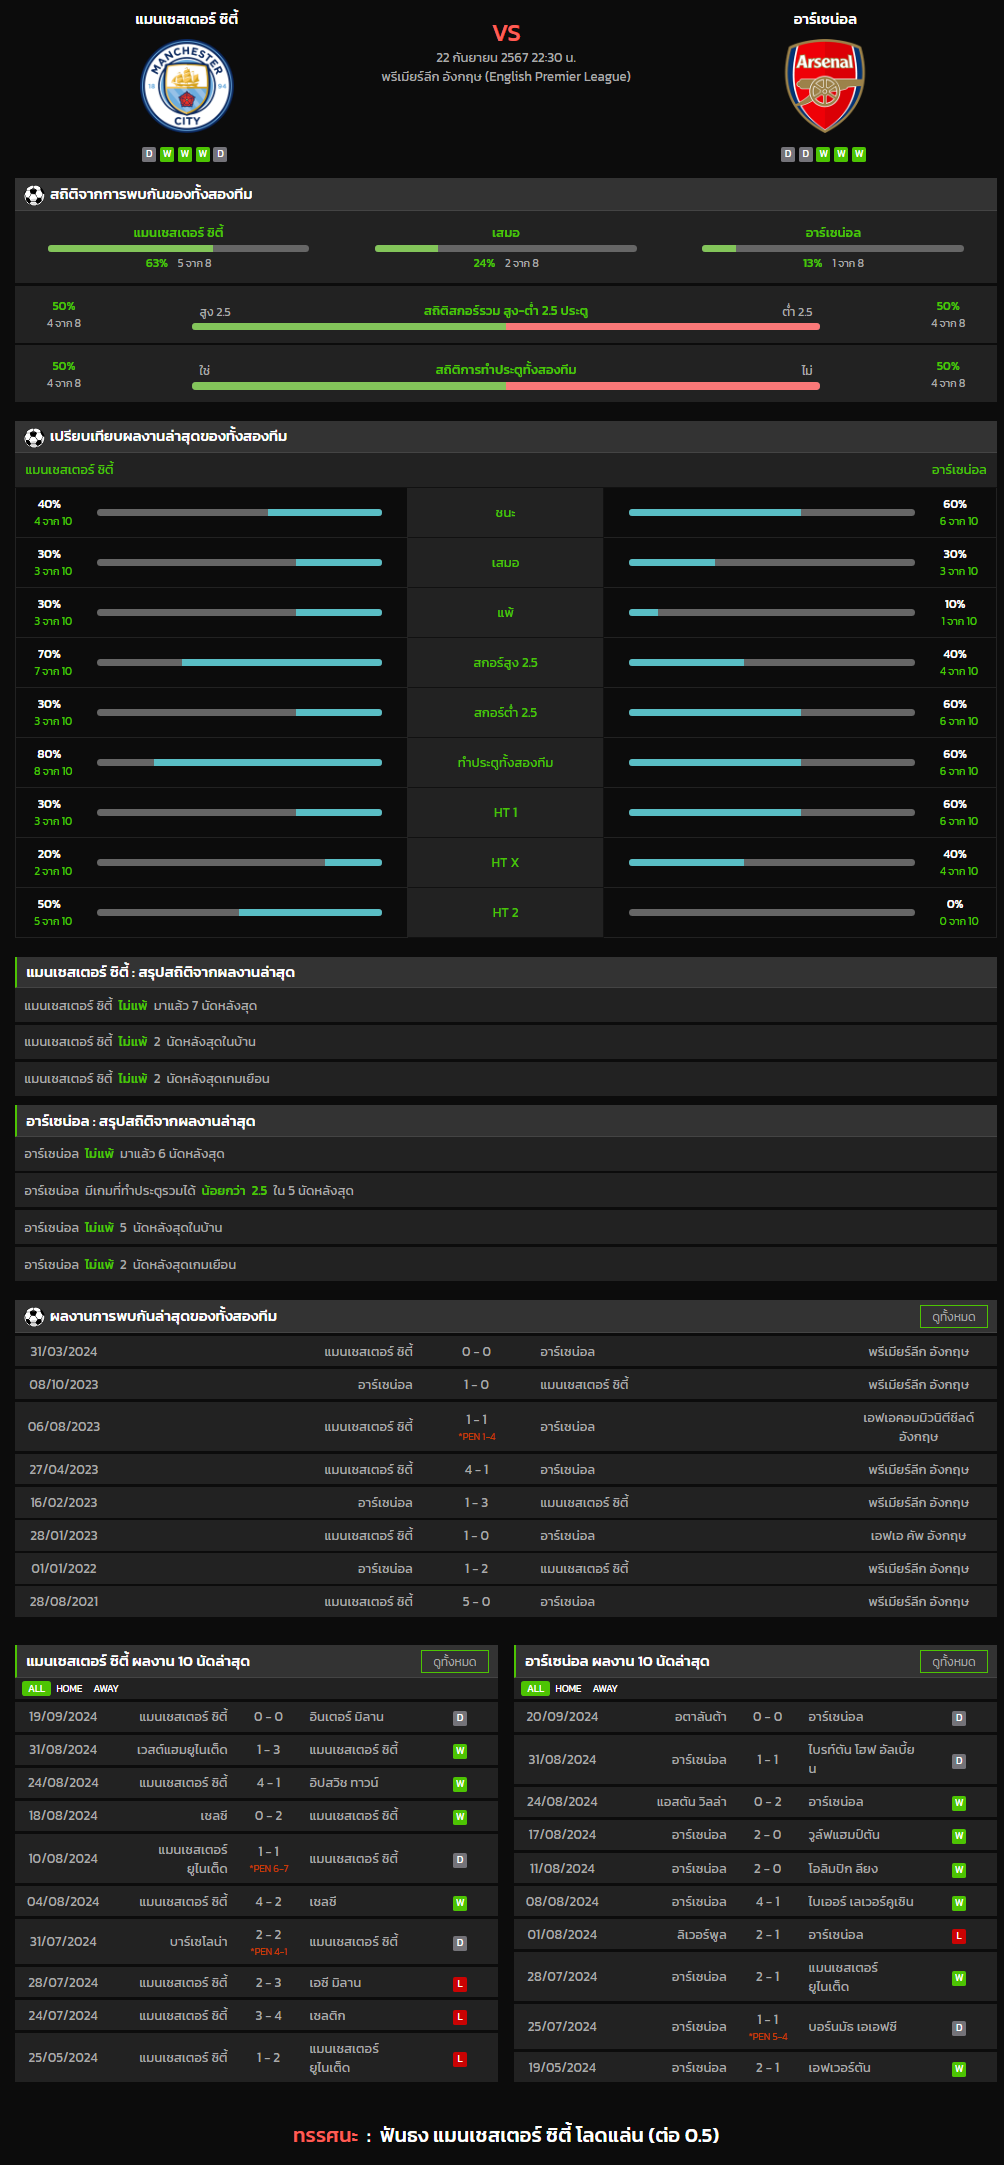1004x2165 pixels.
Task: Switch to the AWAY tab for Manchester City matches
Action: (x=106, y=1689)
